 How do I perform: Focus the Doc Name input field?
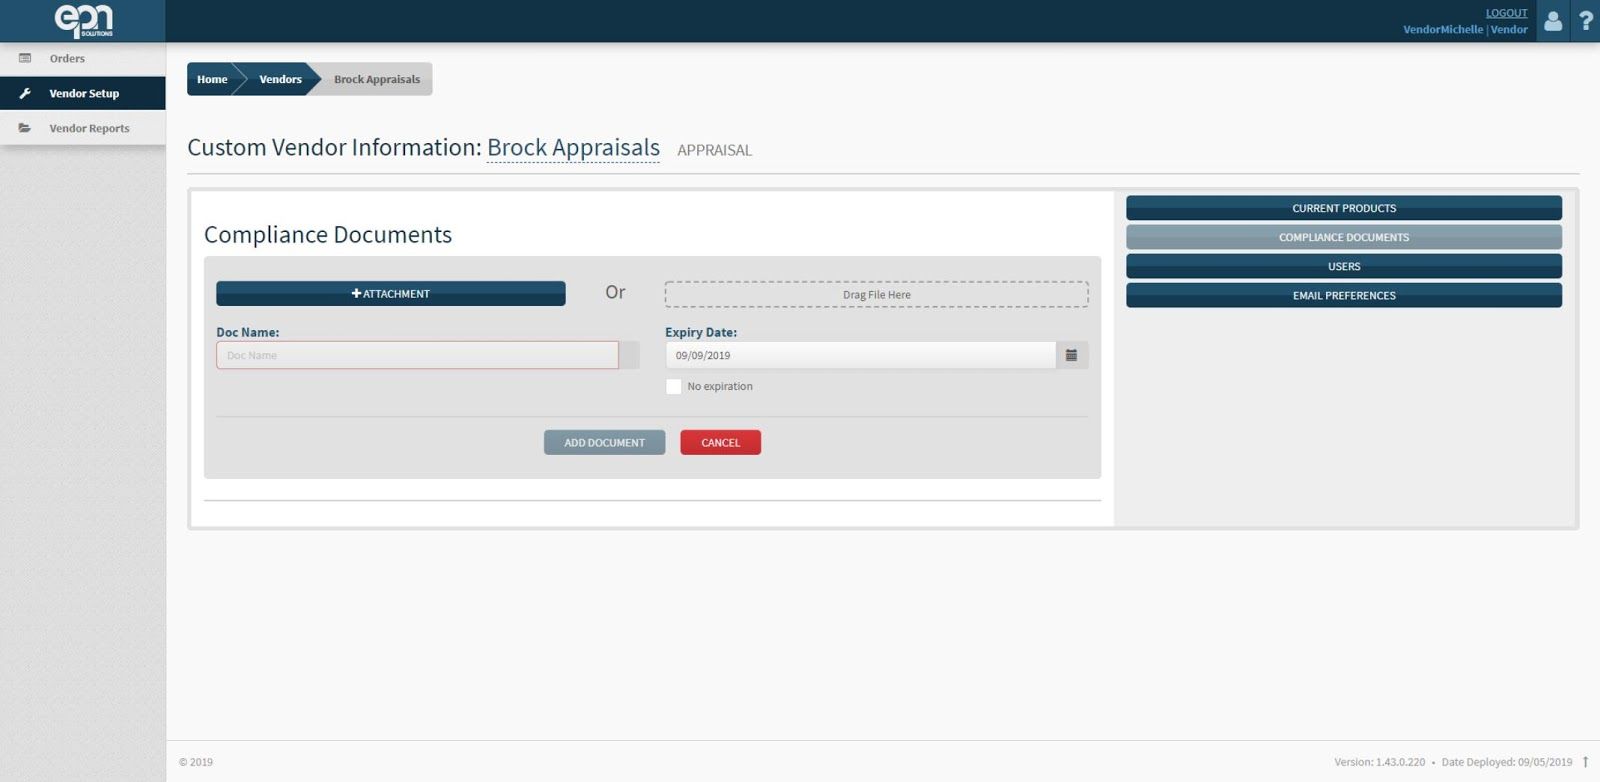417,355
